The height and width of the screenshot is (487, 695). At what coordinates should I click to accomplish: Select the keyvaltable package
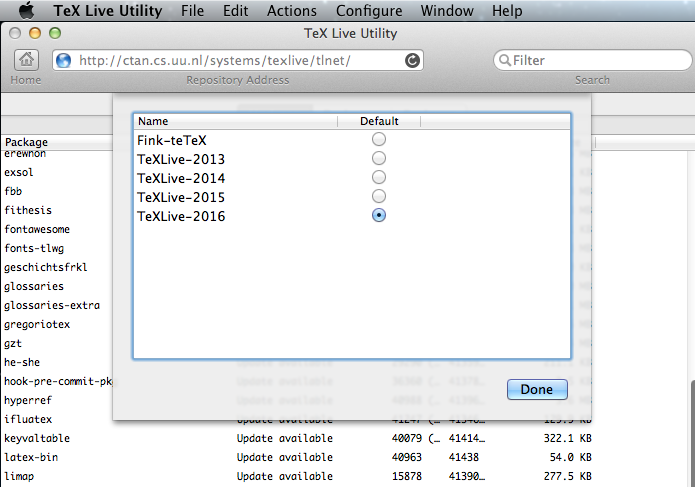point(37,438)
